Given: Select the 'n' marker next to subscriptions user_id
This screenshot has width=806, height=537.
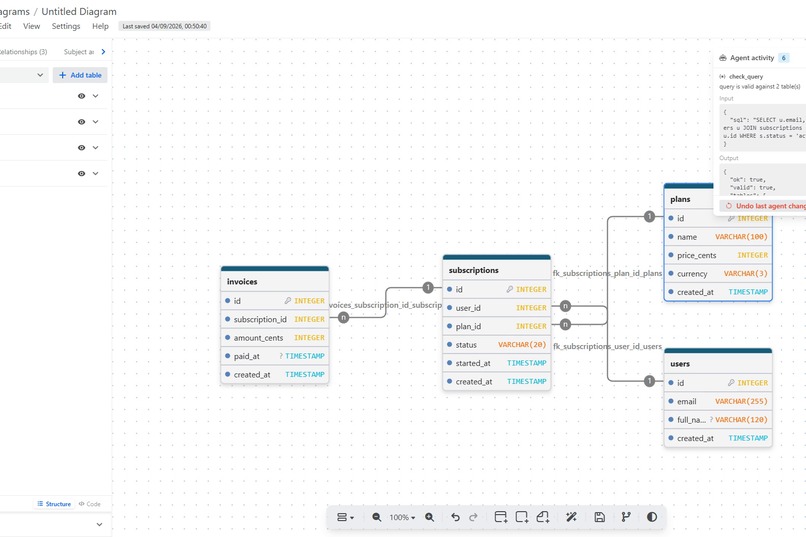Looking at the screenshot, I should 565,306.
